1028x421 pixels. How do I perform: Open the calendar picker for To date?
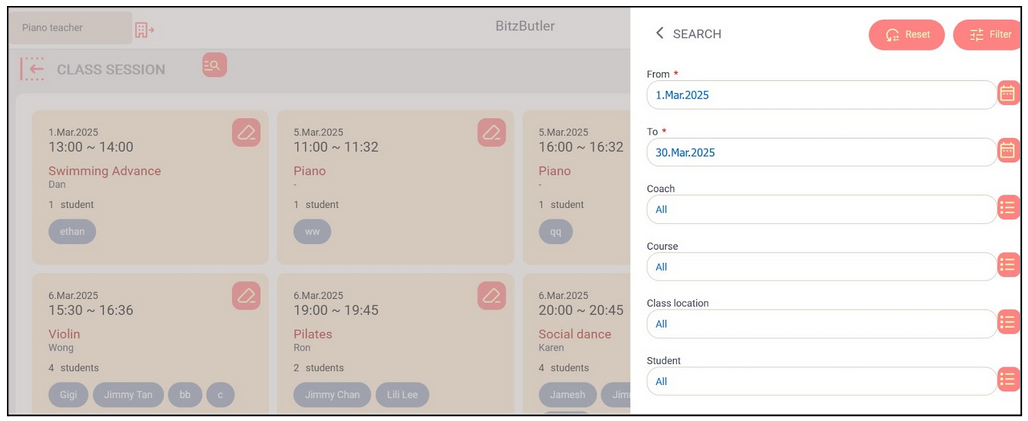[x=1008, y=151]
